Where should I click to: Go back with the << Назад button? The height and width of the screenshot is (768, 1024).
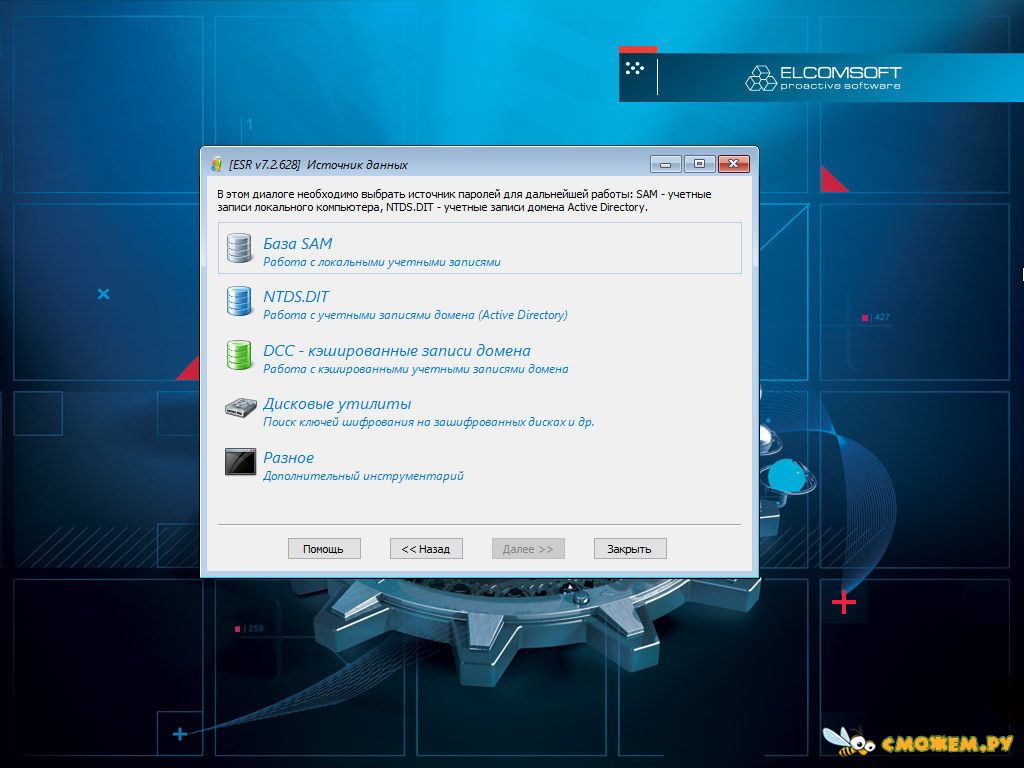click(x=426, y=549)
